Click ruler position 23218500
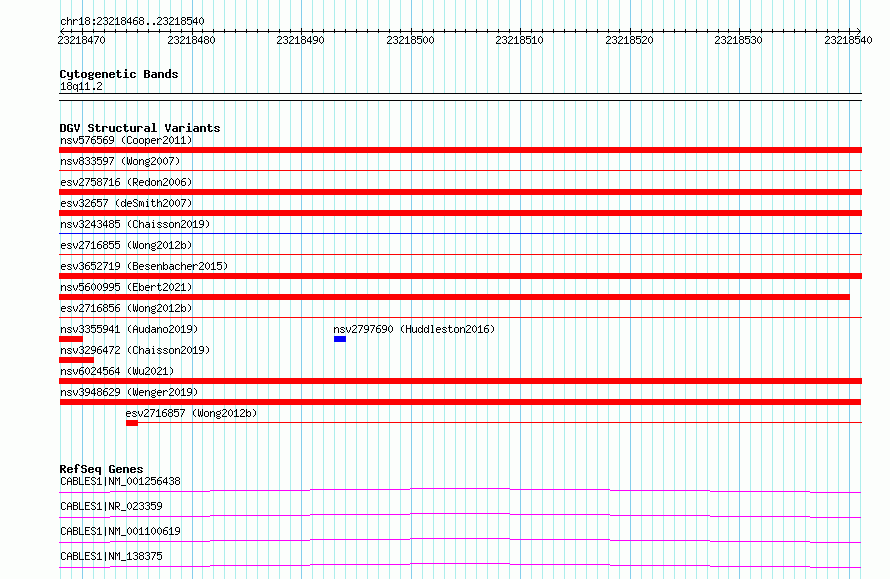 coord(410,40)
